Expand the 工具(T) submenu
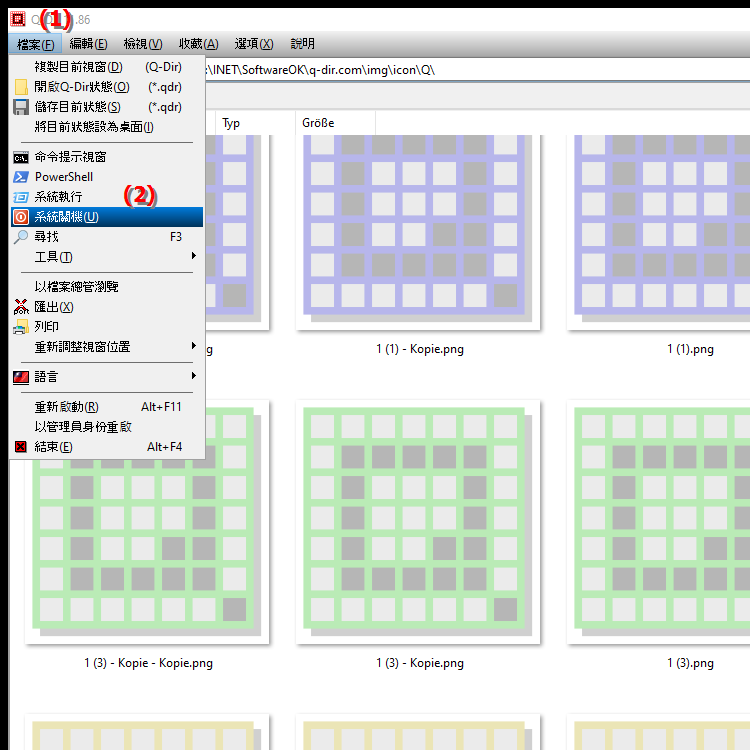The image size is (750, 750). click(107, 257)
